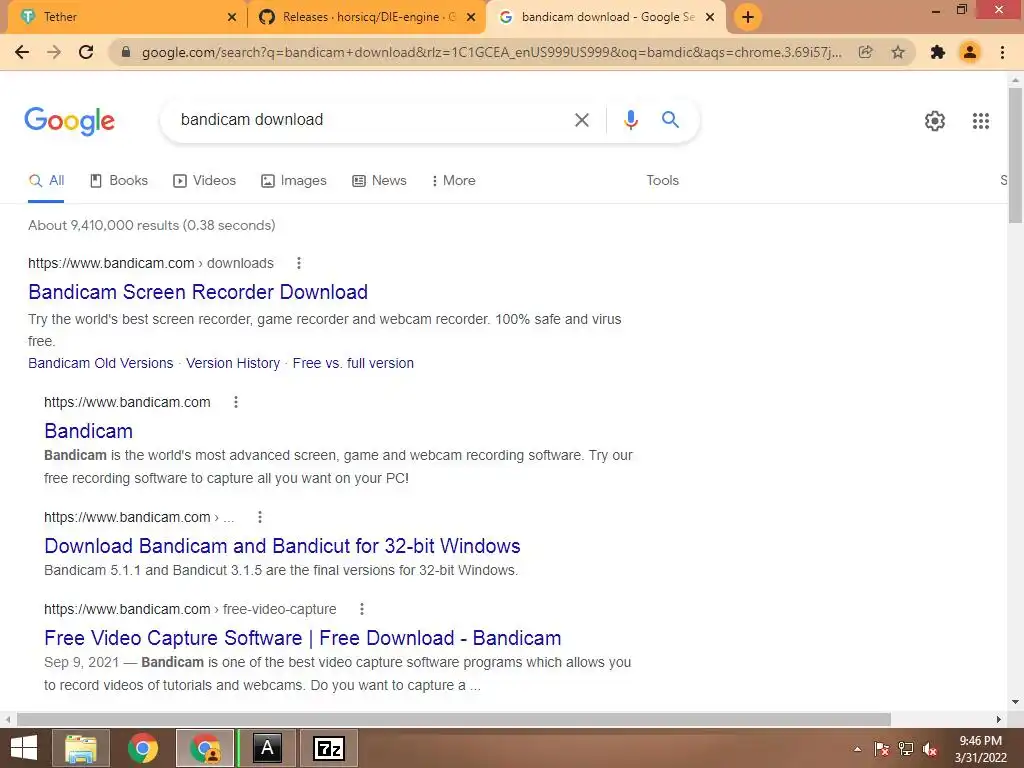This screenshot has width=1024, height=768.
Task: Click the browser forward arrow
Action: point(54,52)
